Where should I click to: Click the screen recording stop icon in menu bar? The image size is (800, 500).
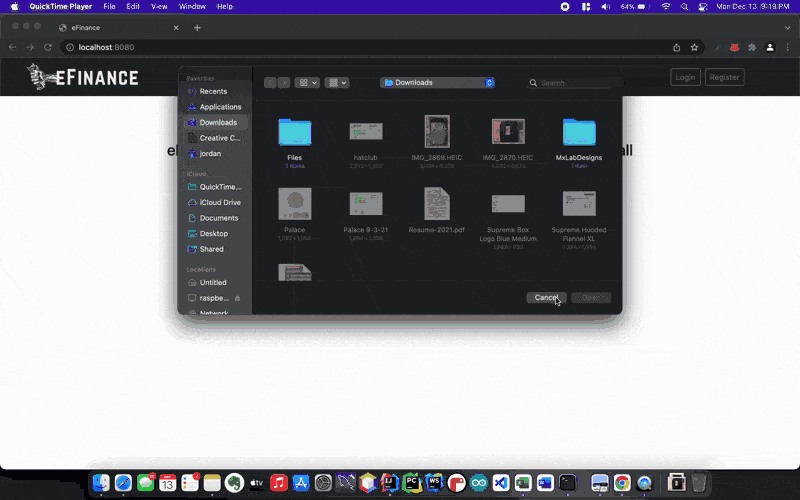565,7
